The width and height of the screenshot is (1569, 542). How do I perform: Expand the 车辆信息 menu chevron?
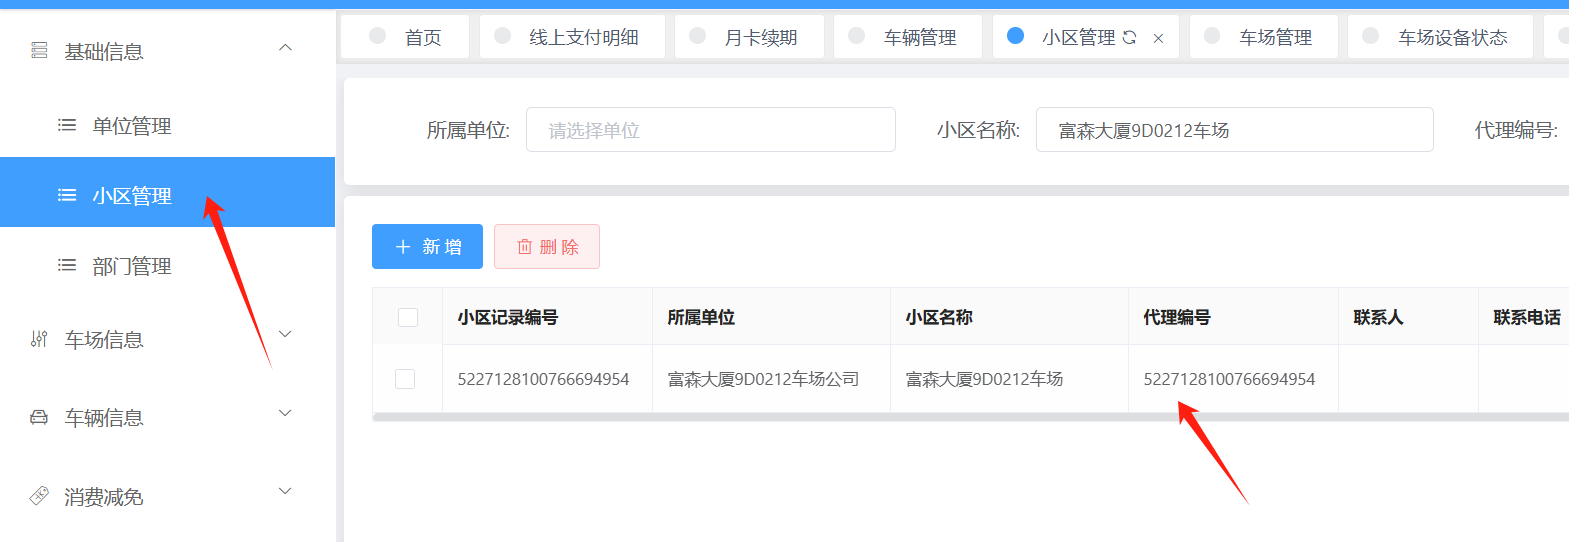click(285, 412)
